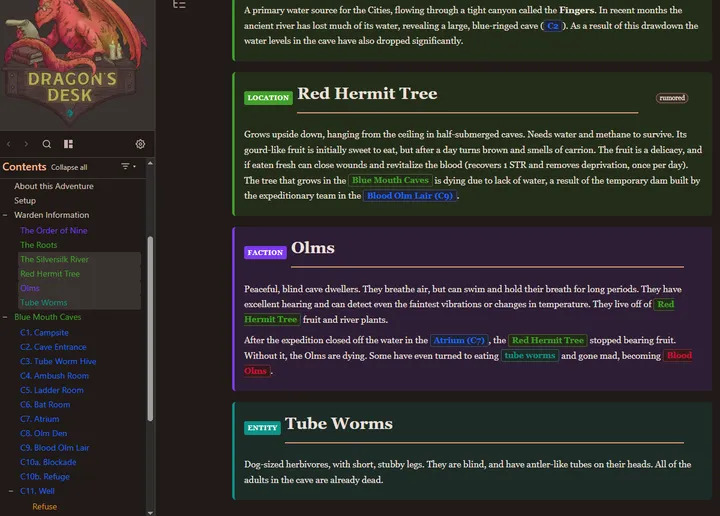Screen dimensions: 720x516
Task: Click the contents panel scrollbar thumb
Action: click(150, 328)
